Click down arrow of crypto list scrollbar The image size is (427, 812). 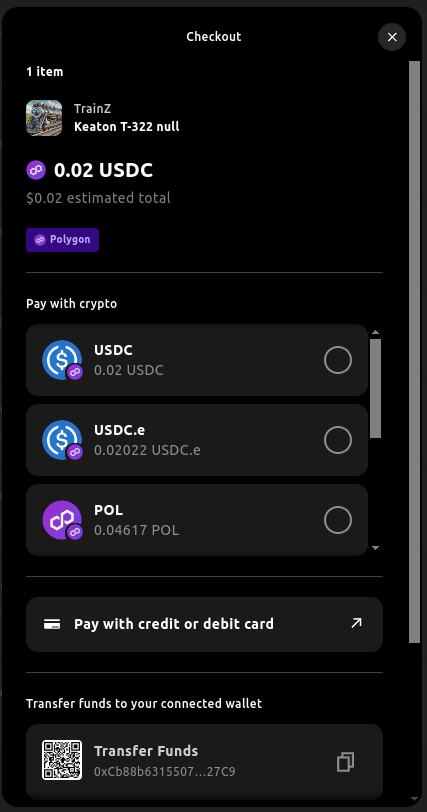pos(376,548)
